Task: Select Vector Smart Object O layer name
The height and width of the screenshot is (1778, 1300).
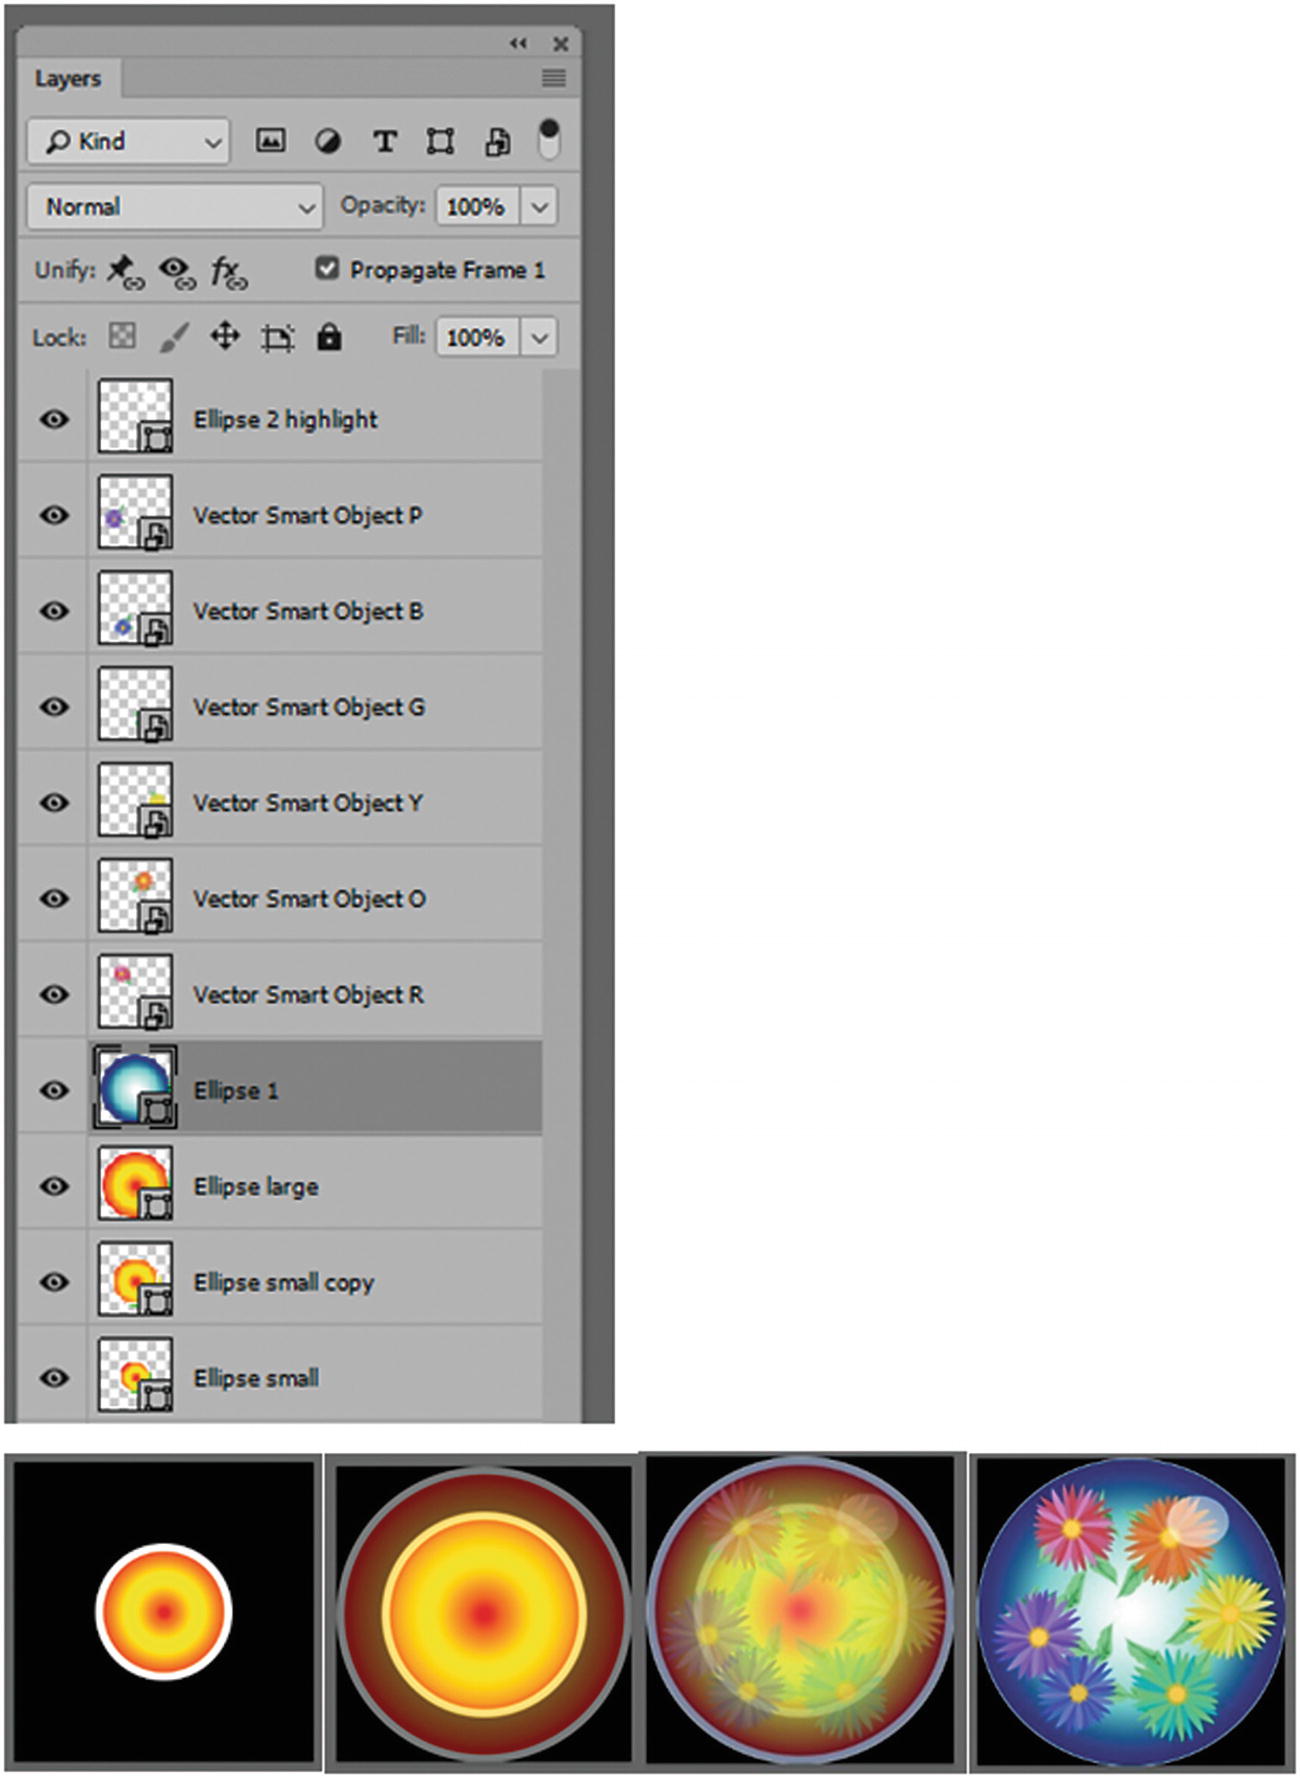Action: (x=309, y=899)
